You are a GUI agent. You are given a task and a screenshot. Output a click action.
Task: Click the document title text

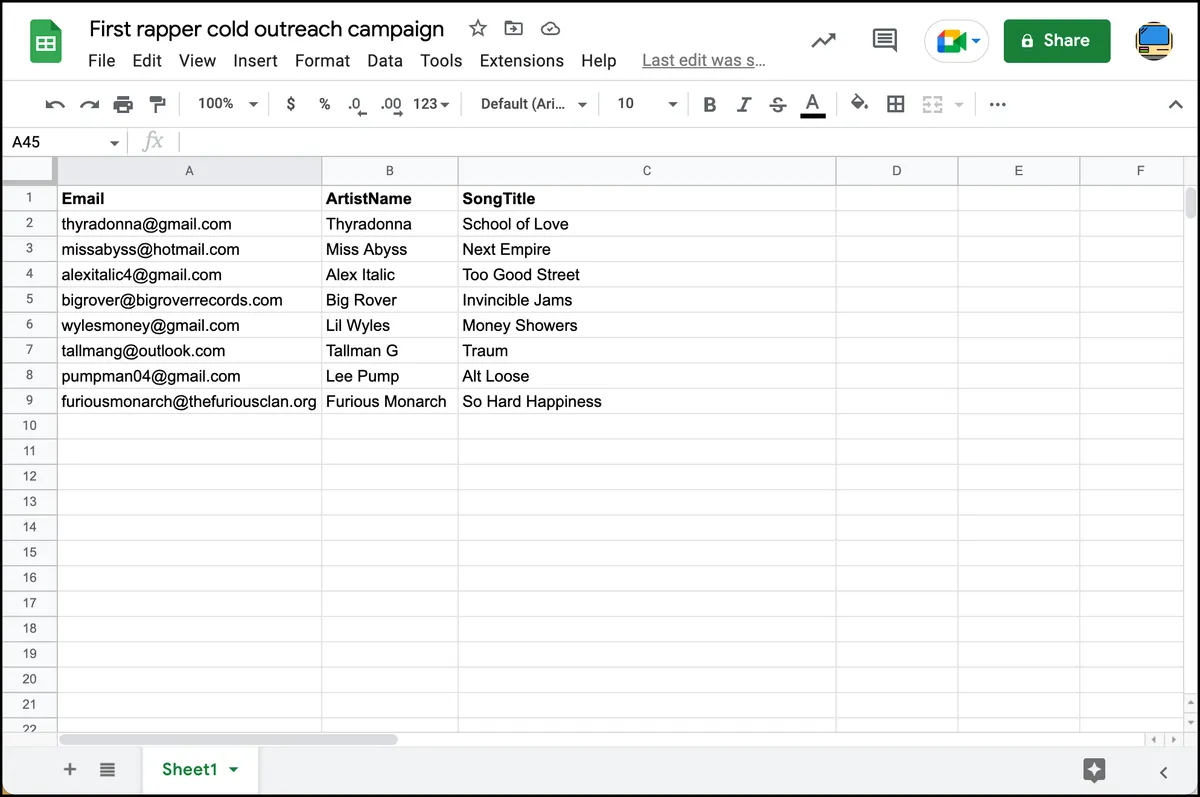tap(267, 29)
